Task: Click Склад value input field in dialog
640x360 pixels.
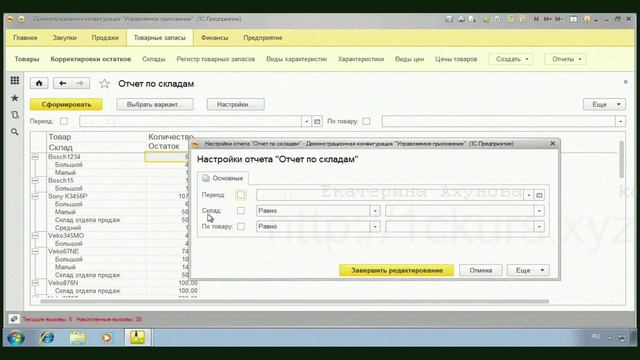Action: 460,211
